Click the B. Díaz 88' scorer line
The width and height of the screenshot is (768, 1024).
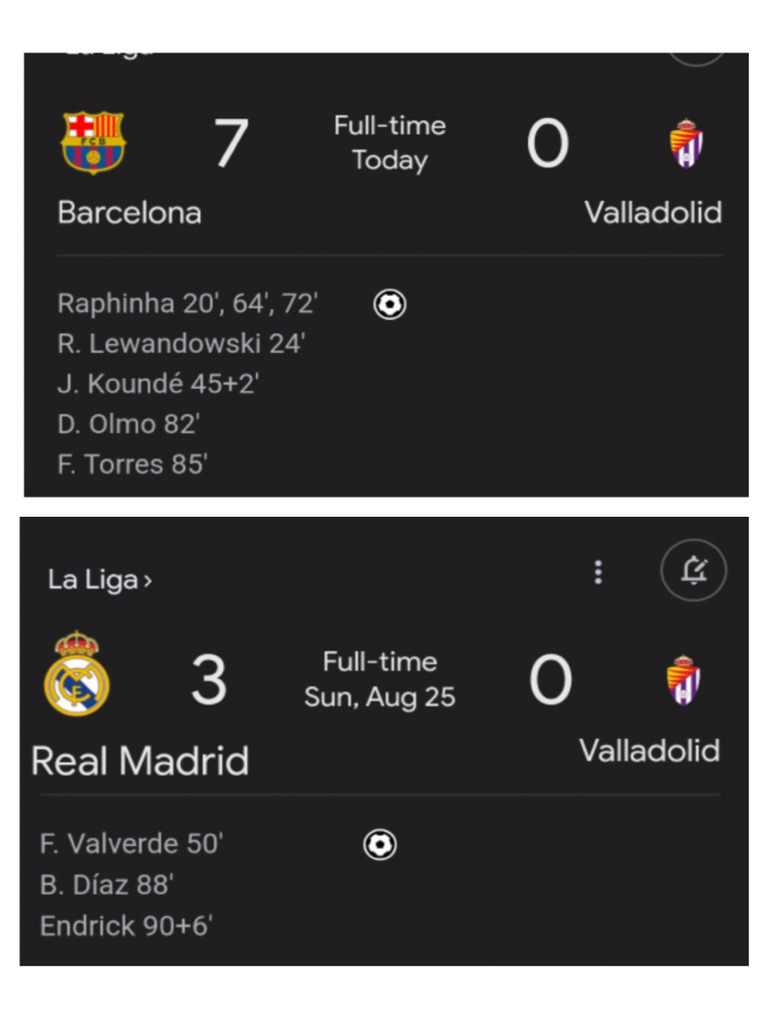(x=107, y=885)
